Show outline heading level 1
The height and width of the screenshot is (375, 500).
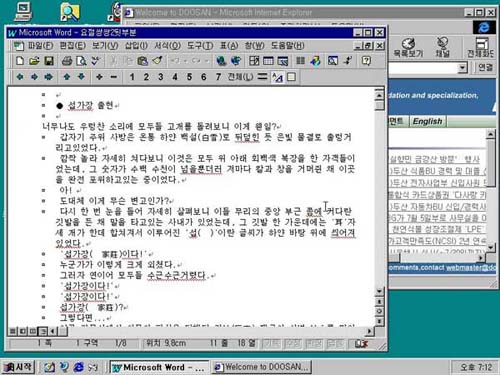pyautogui.click(x=132, y=77)
